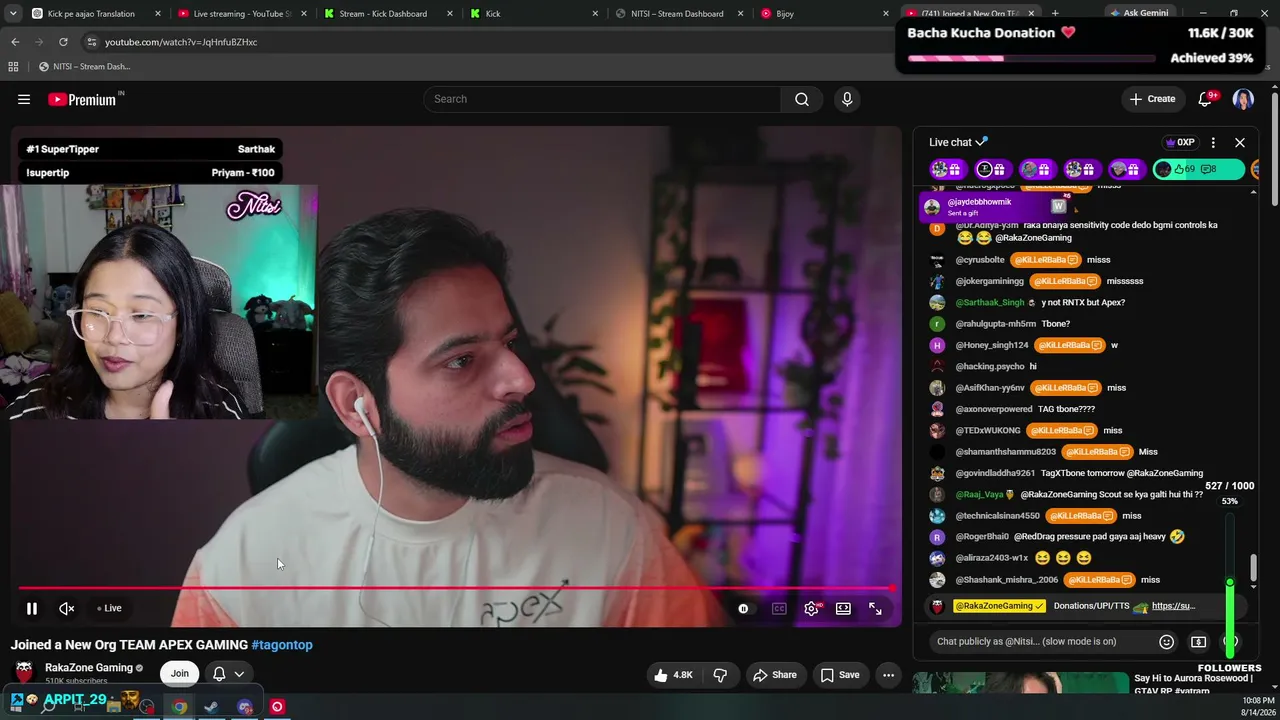
Task: Click the search magnifier button
Action: coord(802,99)
